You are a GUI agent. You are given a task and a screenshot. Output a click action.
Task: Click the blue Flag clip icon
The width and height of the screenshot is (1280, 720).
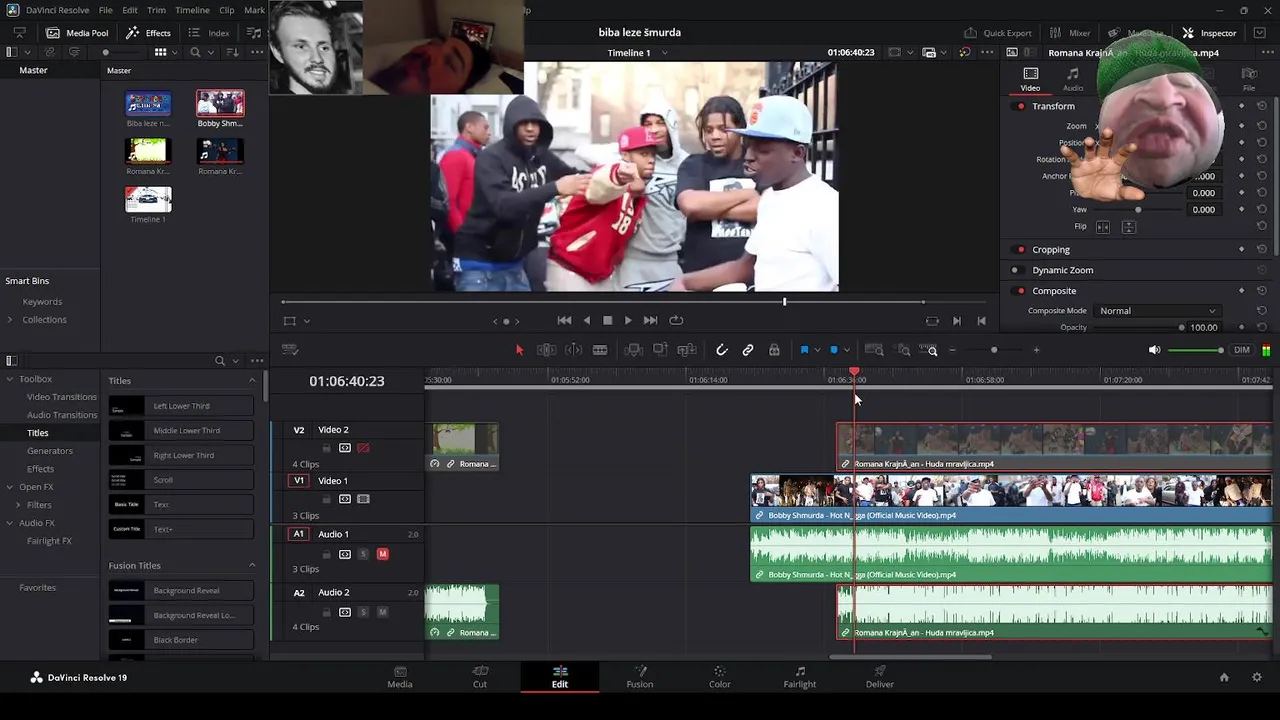(804, 350)
